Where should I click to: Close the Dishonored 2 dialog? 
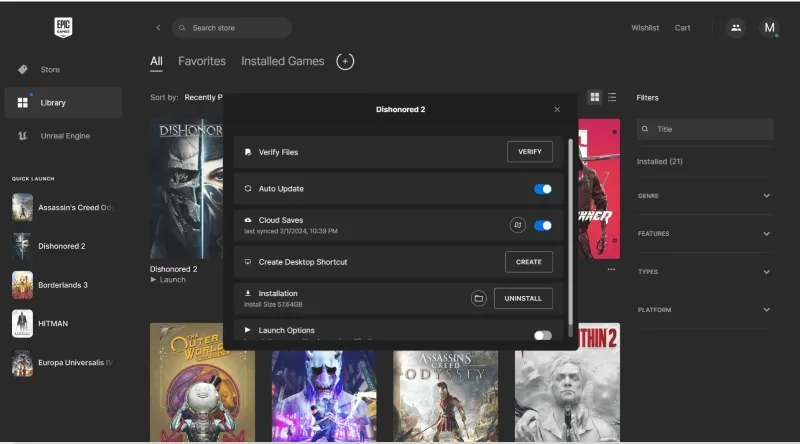(557, 109)
